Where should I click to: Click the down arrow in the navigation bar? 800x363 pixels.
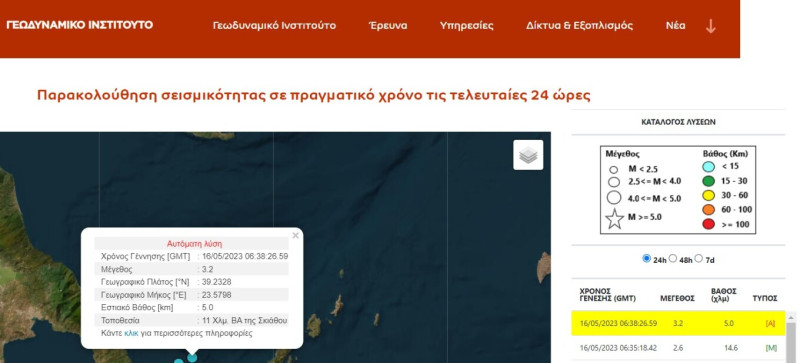click(x=710, y=26)
